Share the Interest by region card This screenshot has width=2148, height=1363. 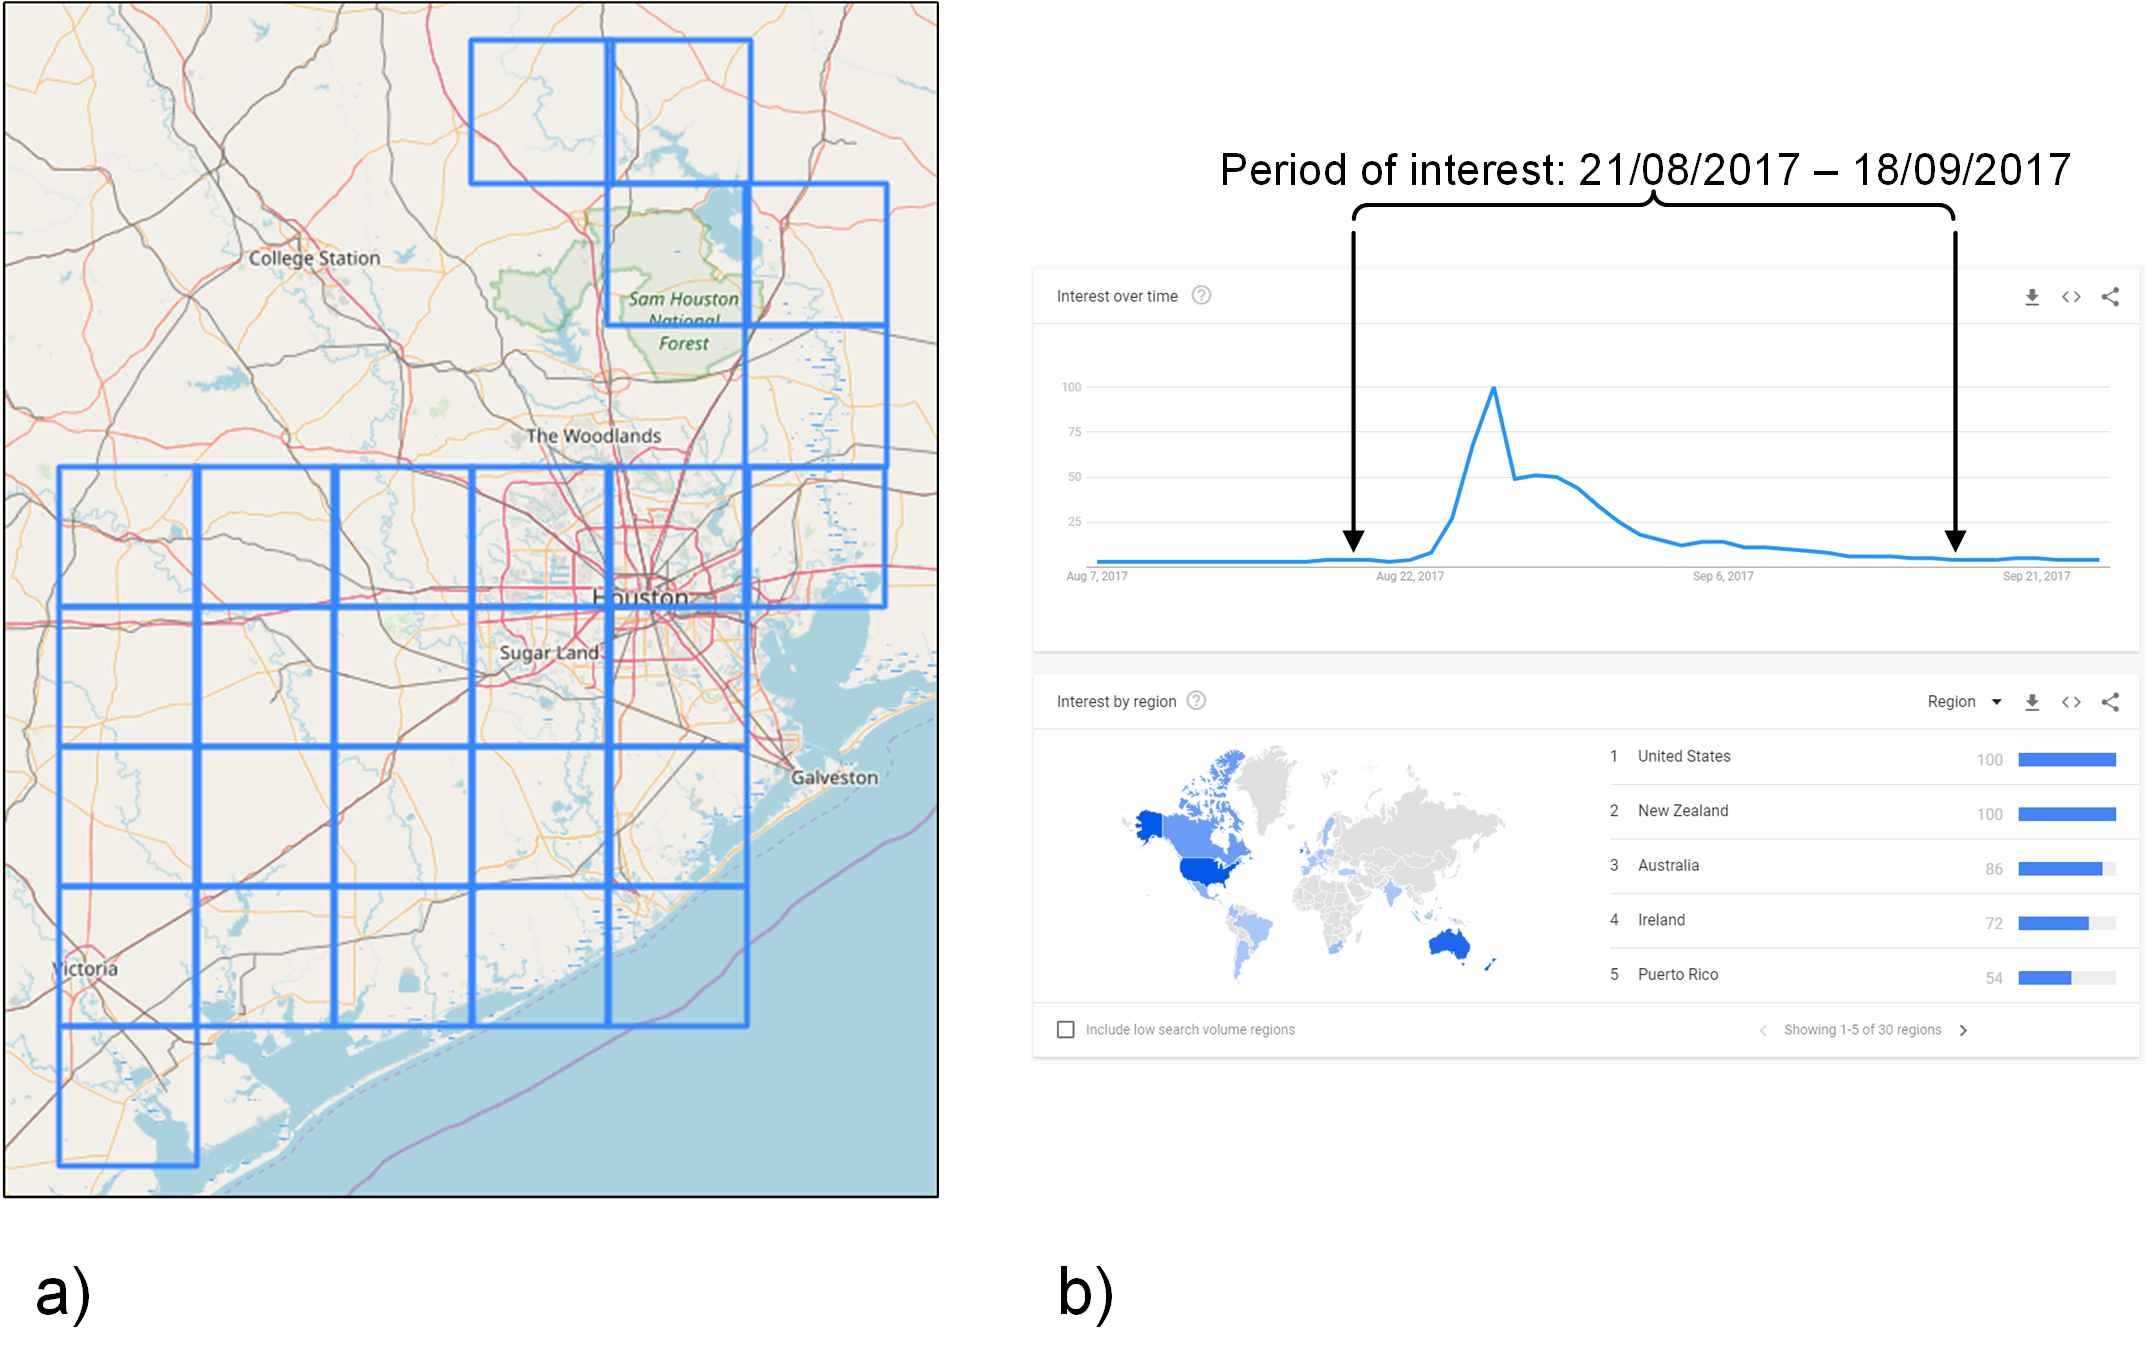2110,702
